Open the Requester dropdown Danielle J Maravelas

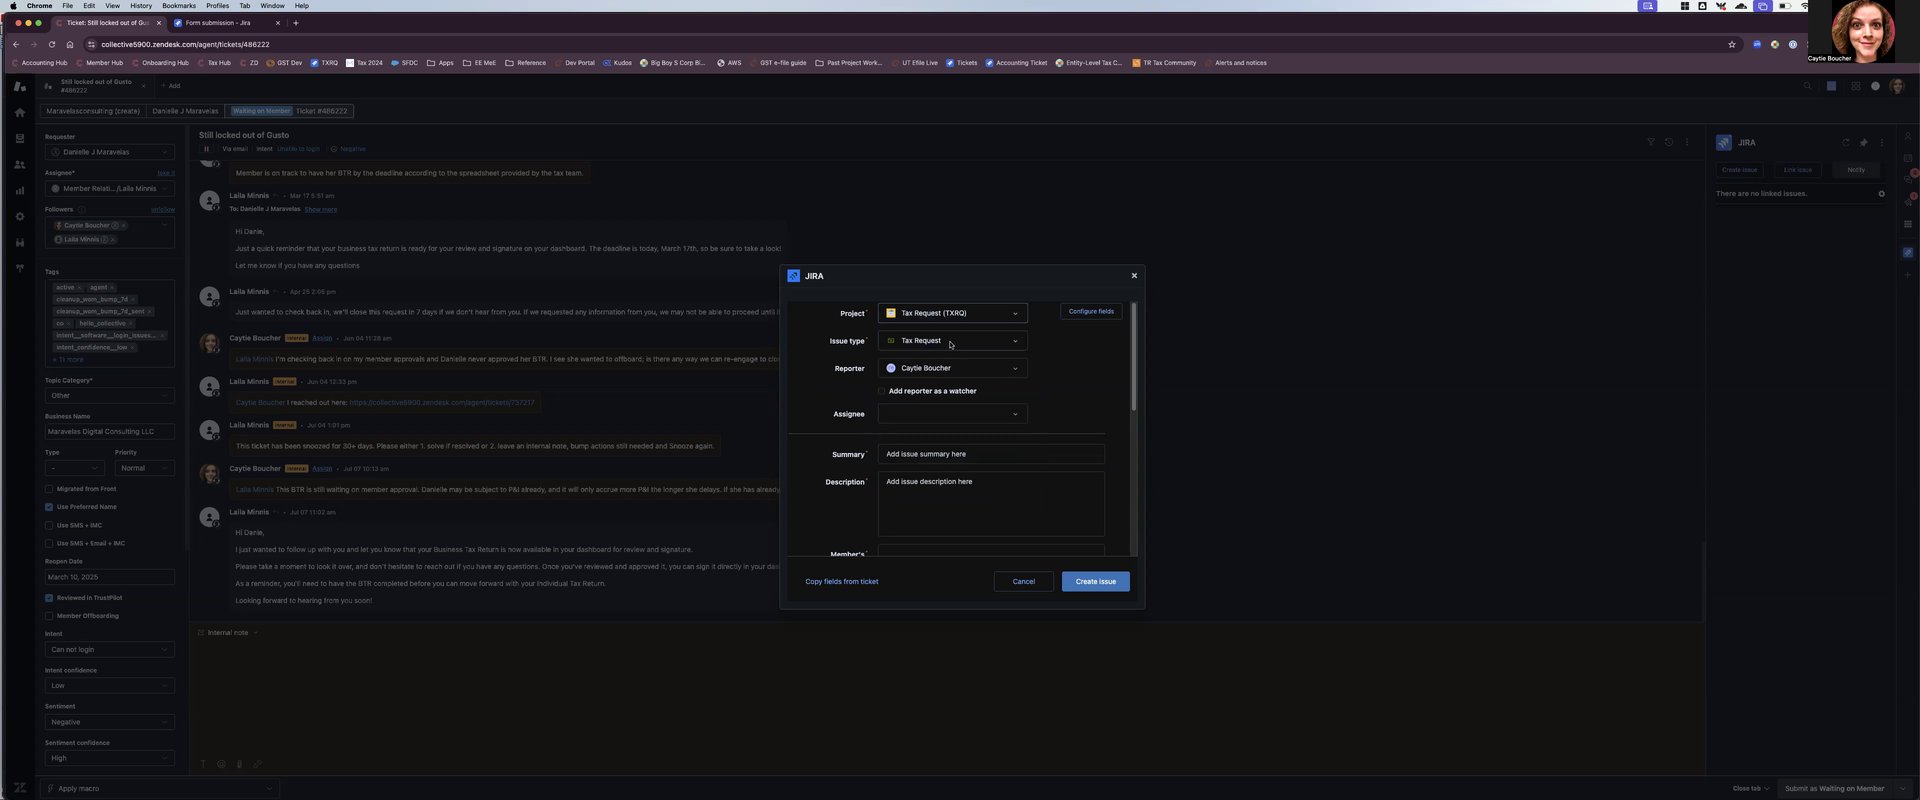(110, 152)
